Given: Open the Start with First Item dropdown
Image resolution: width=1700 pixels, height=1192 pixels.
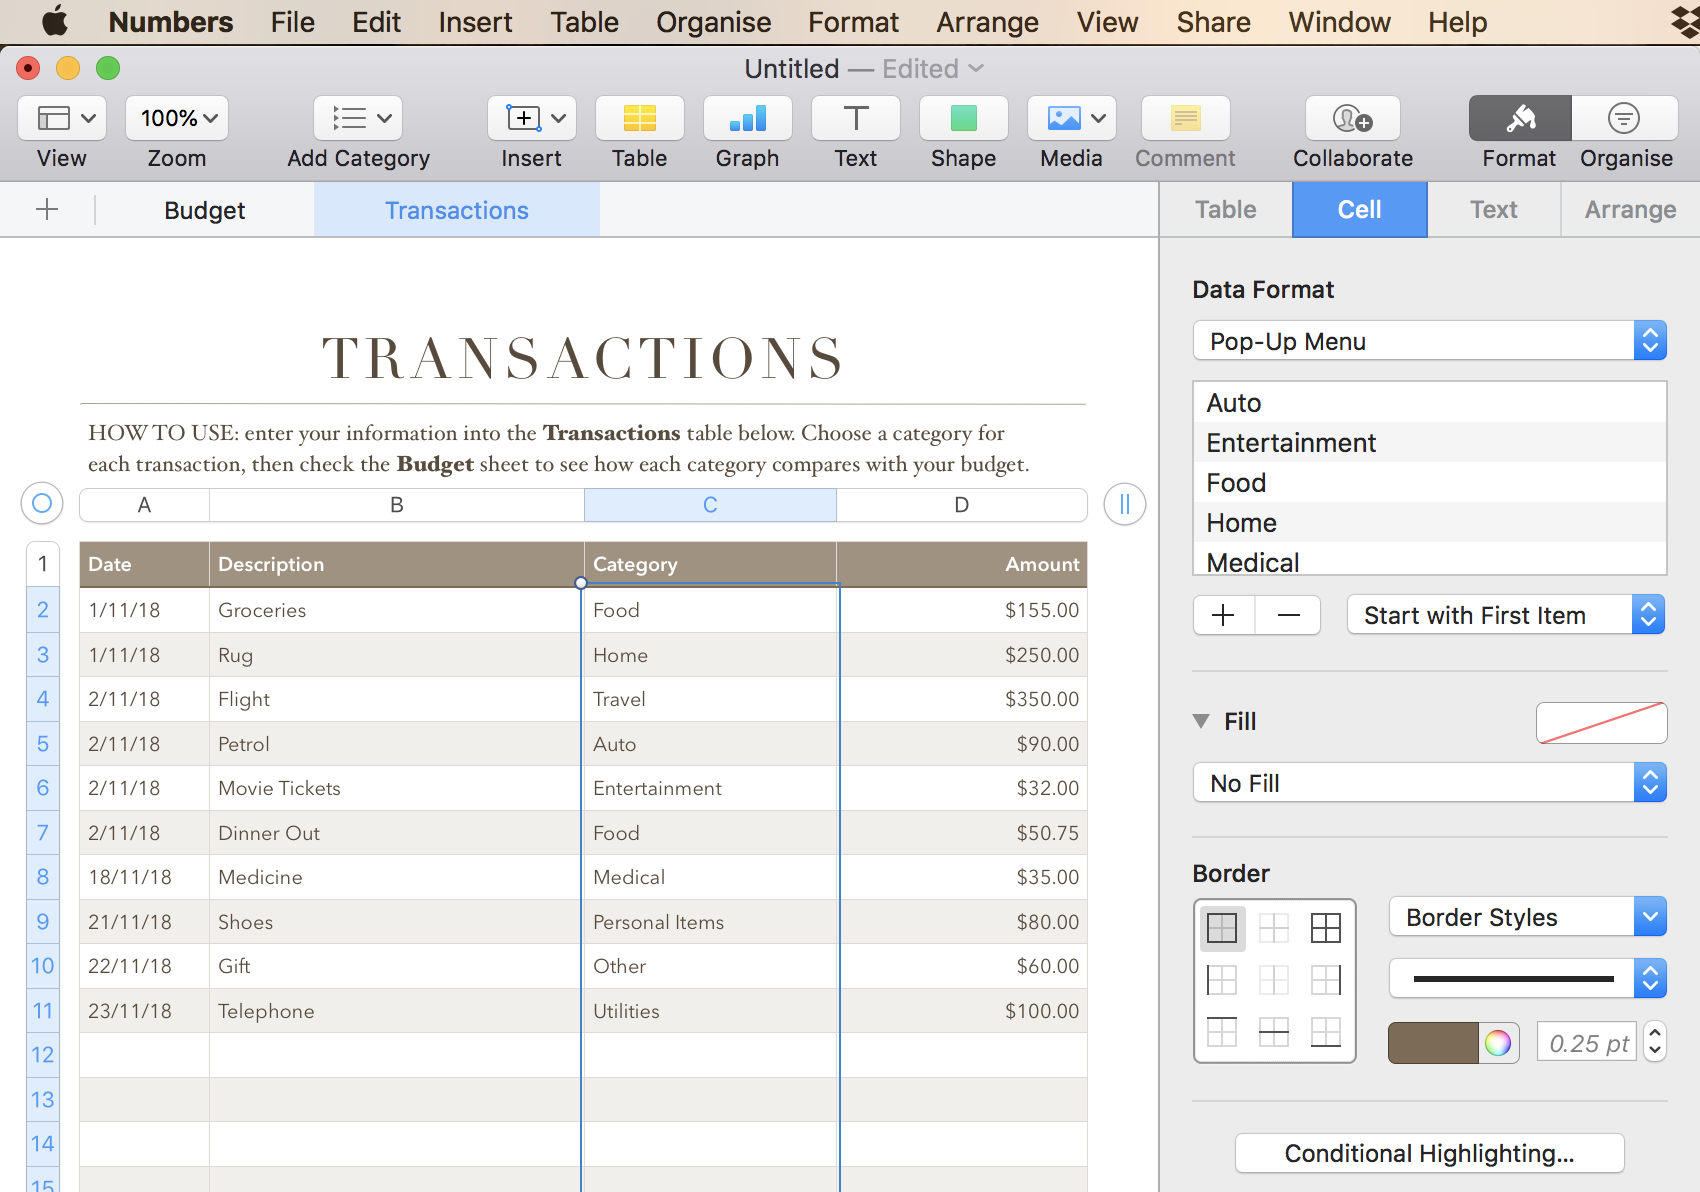Looking at the screenshot, I should (1506, 615).
